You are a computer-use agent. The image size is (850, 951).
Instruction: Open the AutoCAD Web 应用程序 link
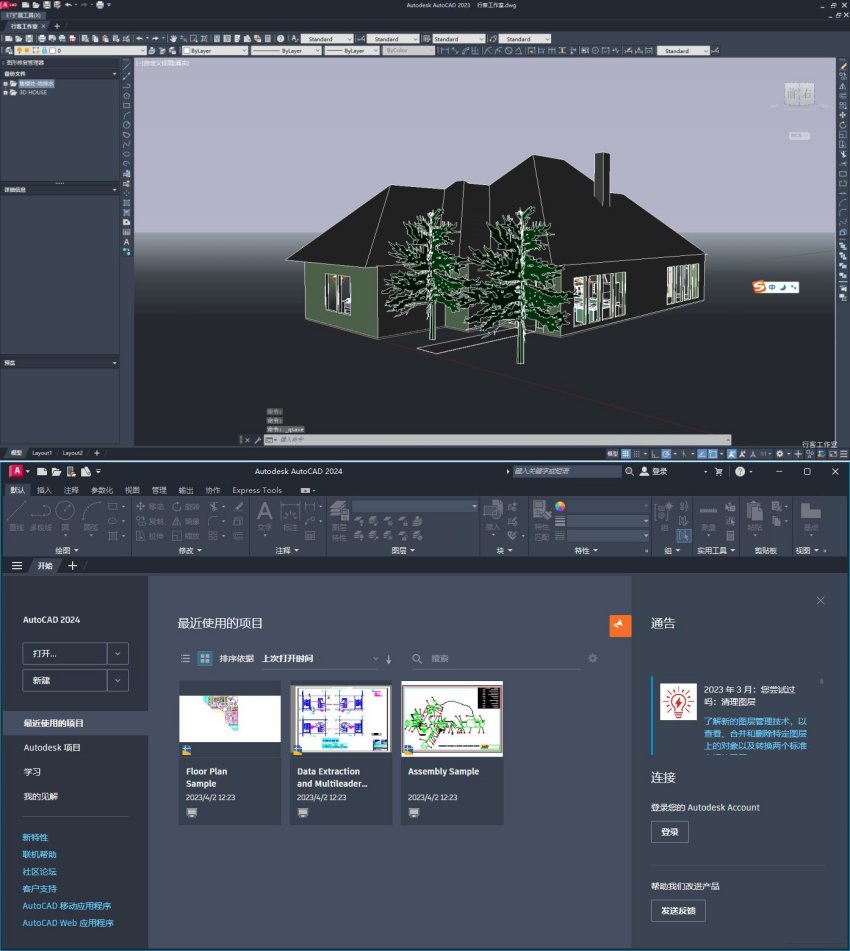[68, 923]
